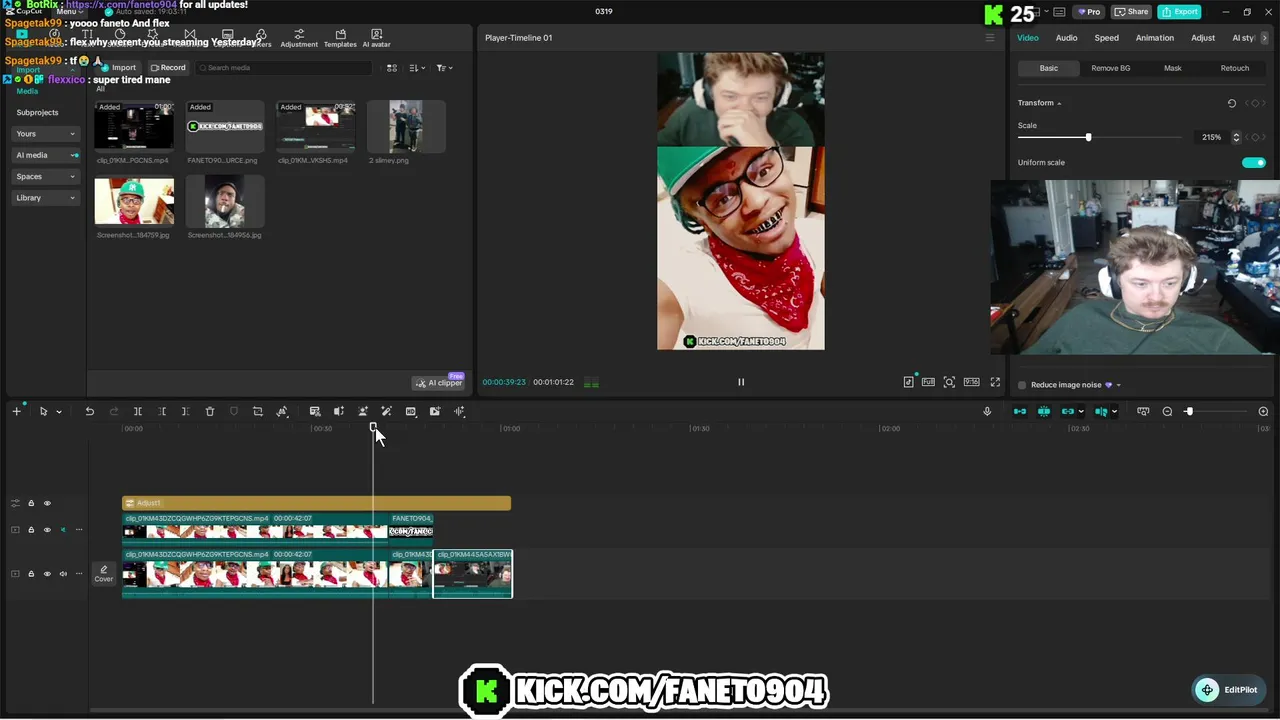Enable the Reduce image noise checkbox

click(1022, 385)
